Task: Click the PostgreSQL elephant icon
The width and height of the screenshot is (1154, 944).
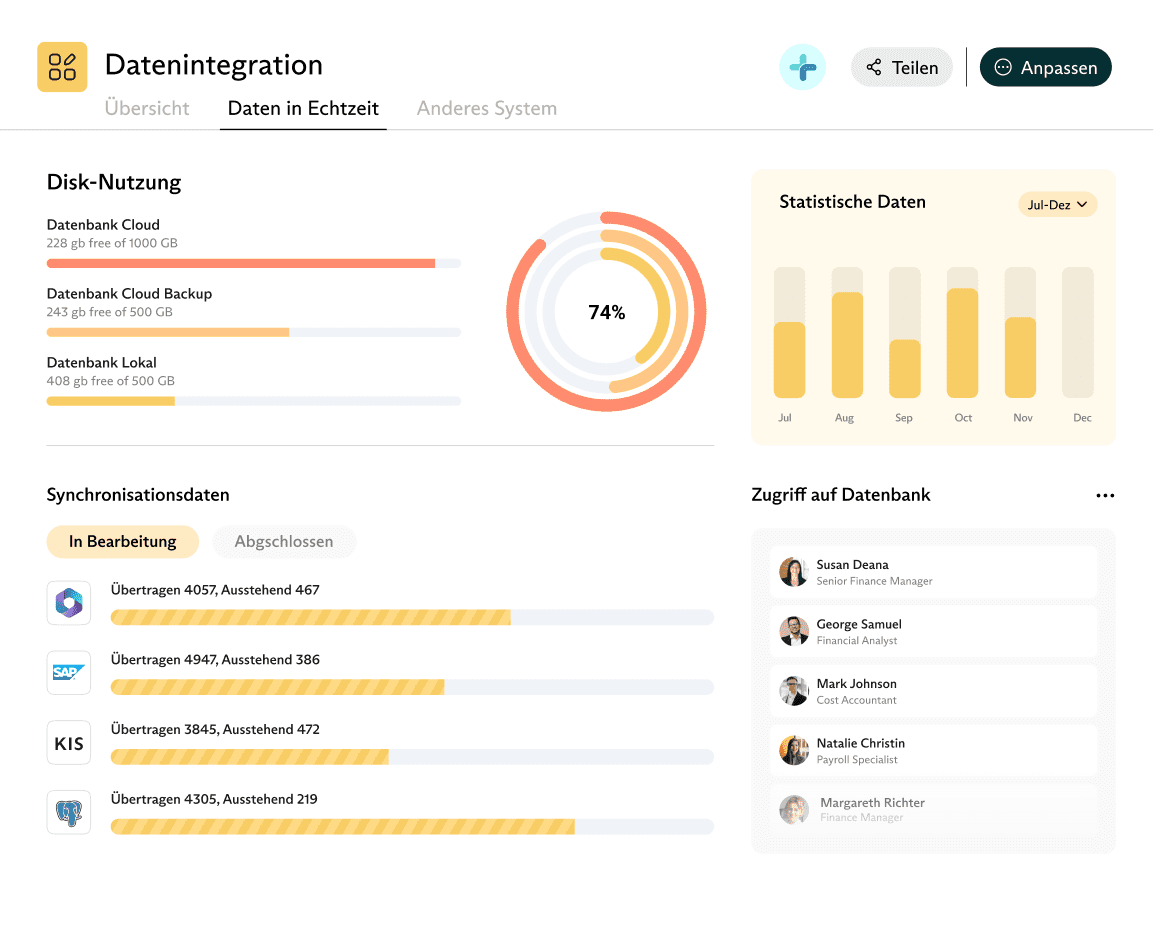Action: (69, 812)
